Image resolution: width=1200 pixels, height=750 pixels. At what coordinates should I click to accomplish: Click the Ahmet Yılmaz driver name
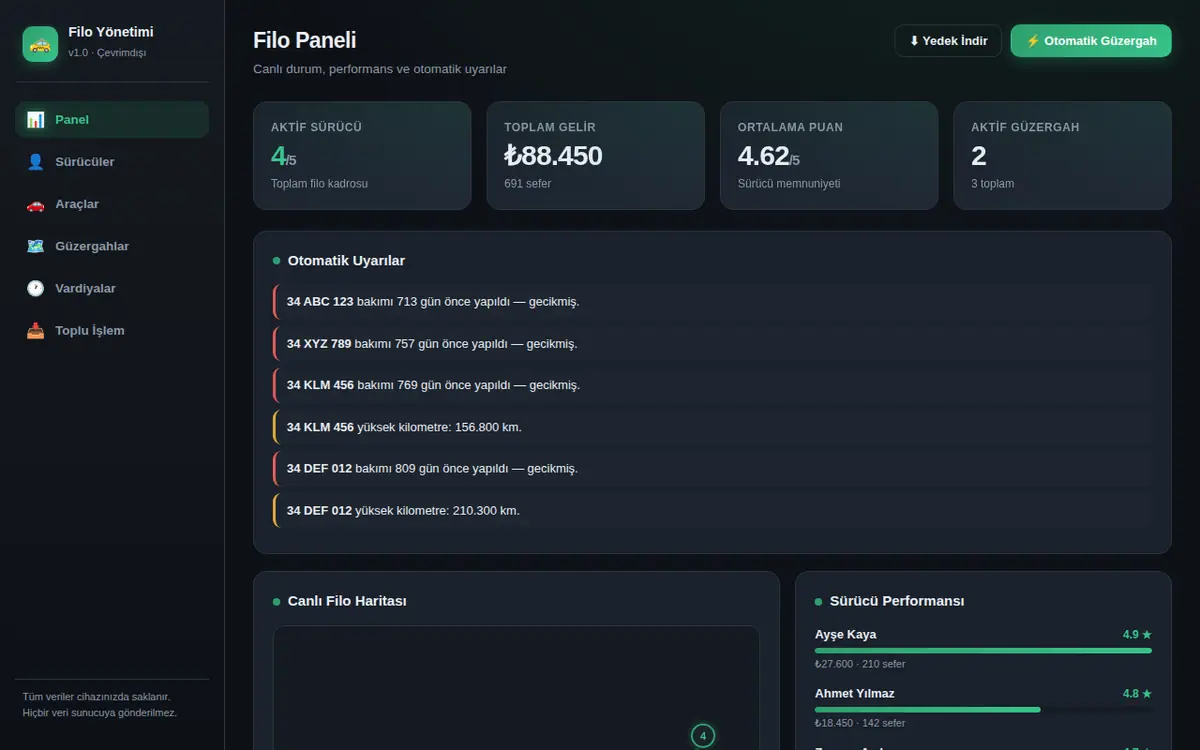pyautogui.click(x=855, y=694)
